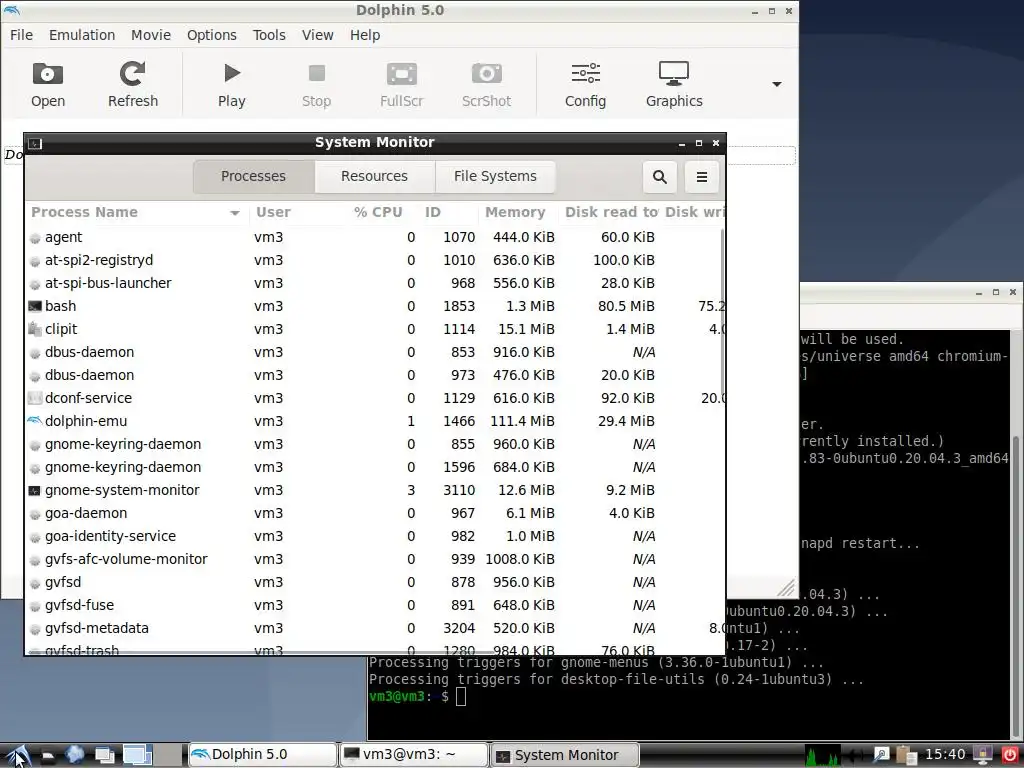Screen dimensions: 1024x768
Task: Select the agent process row
Action: click(374, 237)
